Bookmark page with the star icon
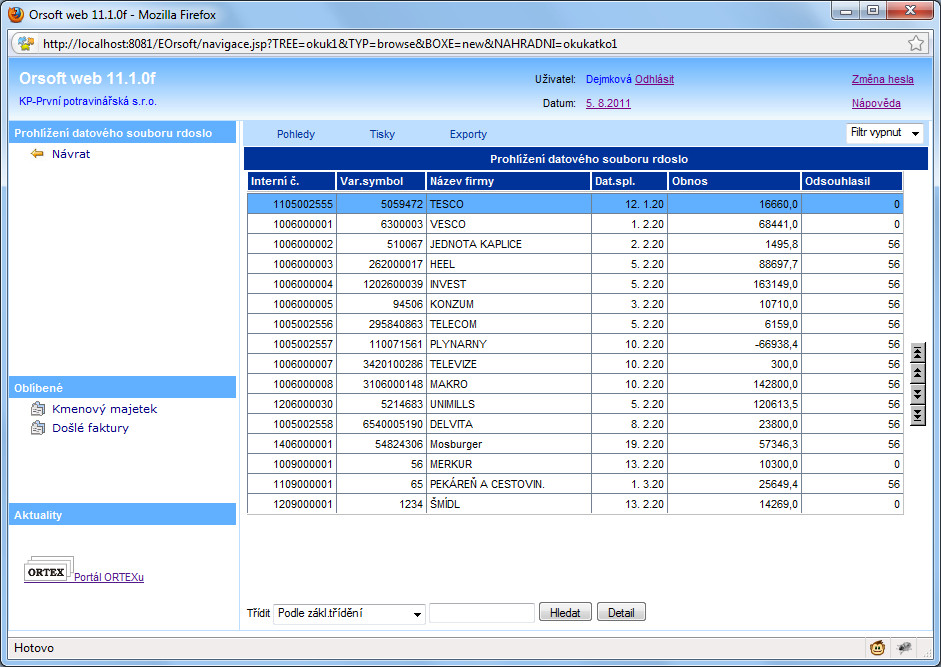Viewport: 941px width, 667px height. [915, 43]
